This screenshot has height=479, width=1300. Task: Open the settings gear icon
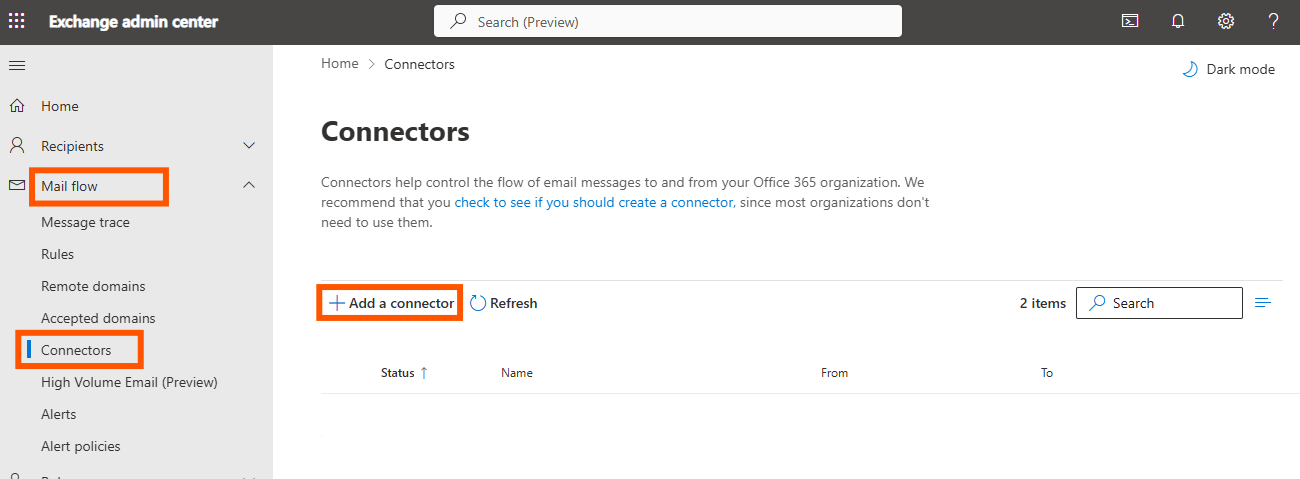pyautogui.click(x=1226, y=21)
